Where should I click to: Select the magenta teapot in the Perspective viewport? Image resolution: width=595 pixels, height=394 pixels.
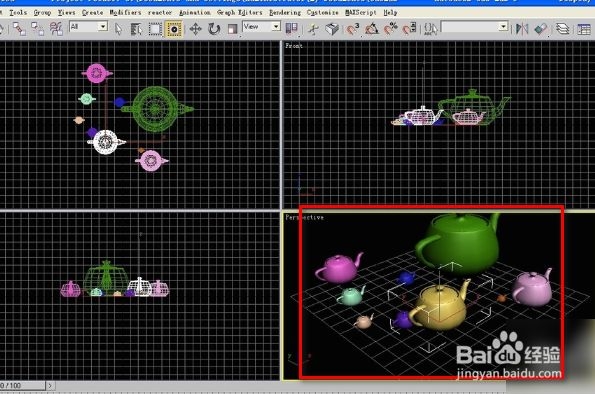[x=338, y=268]
